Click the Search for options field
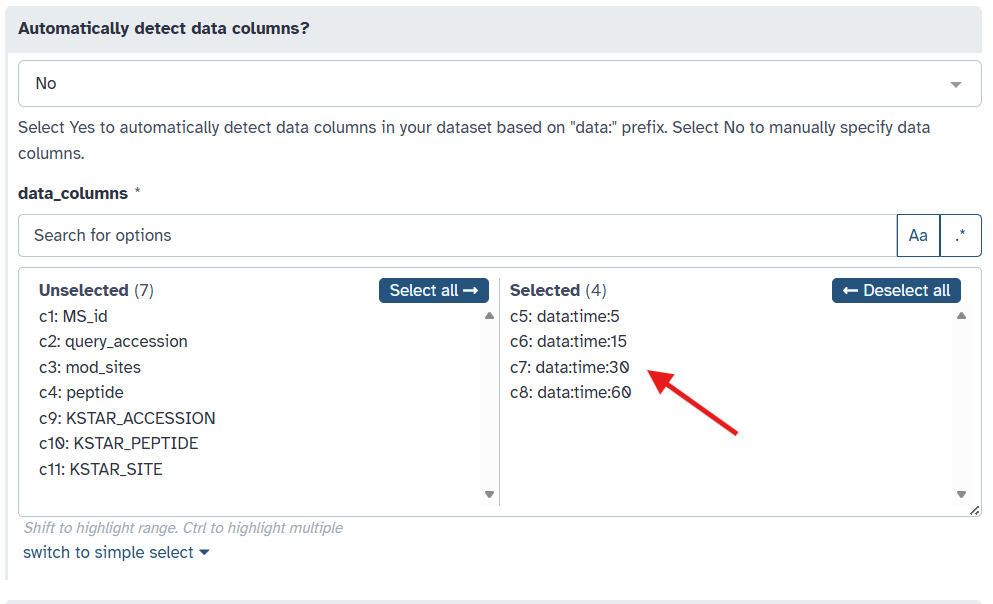 (x=457, y=236)
